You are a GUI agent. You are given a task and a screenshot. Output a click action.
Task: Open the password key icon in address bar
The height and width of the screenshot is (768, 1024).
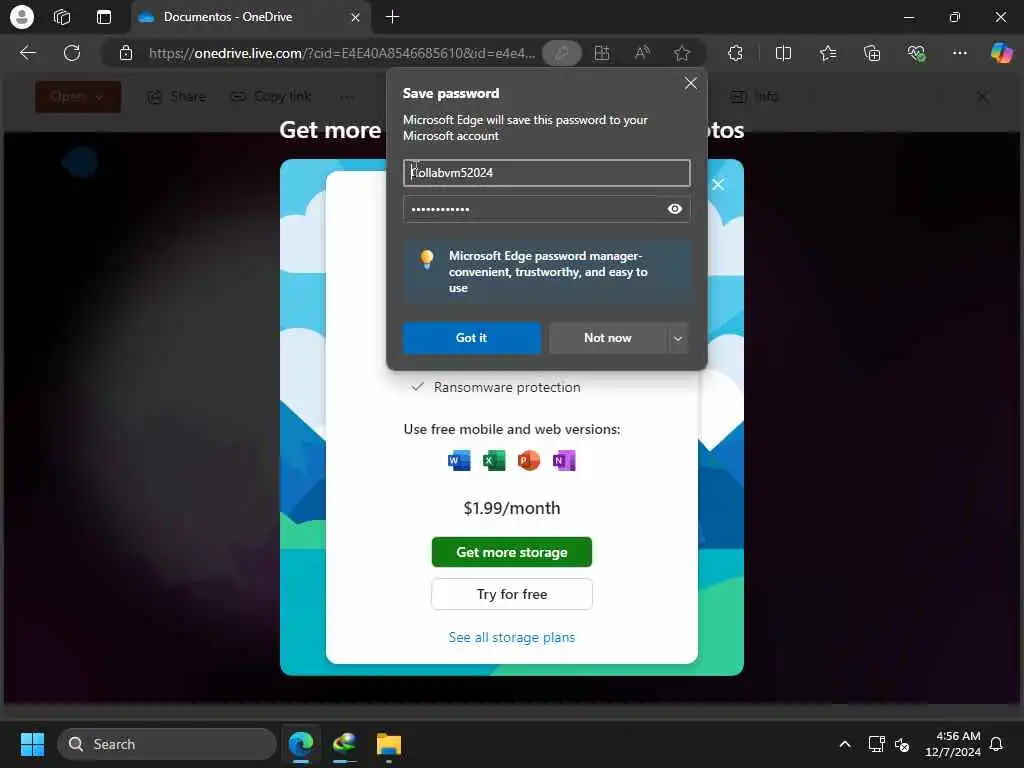[562, 53]
